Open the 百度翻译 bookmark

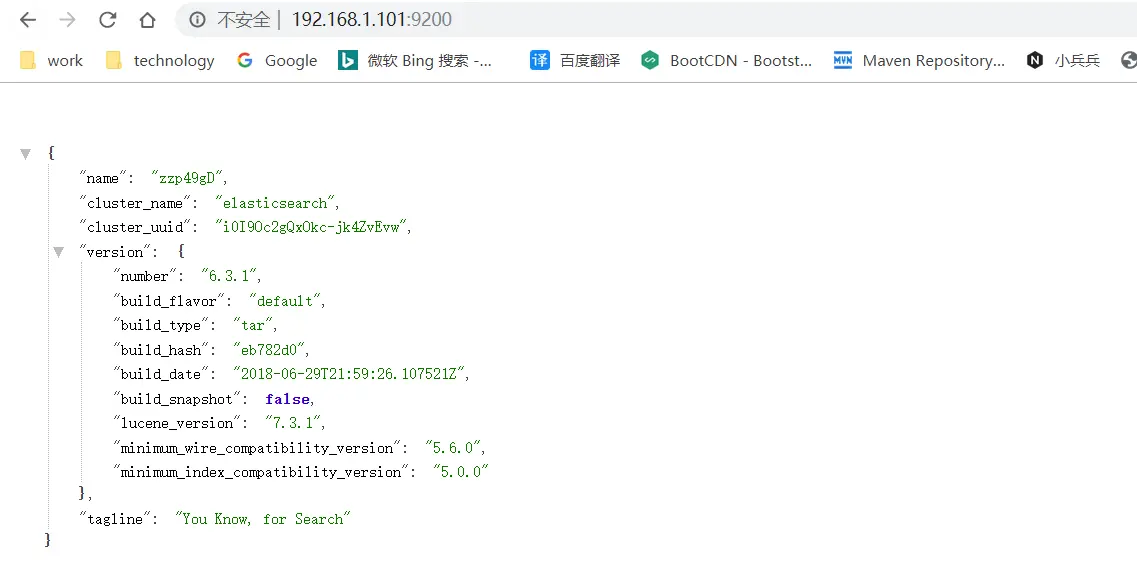click(x=575, y=61)
